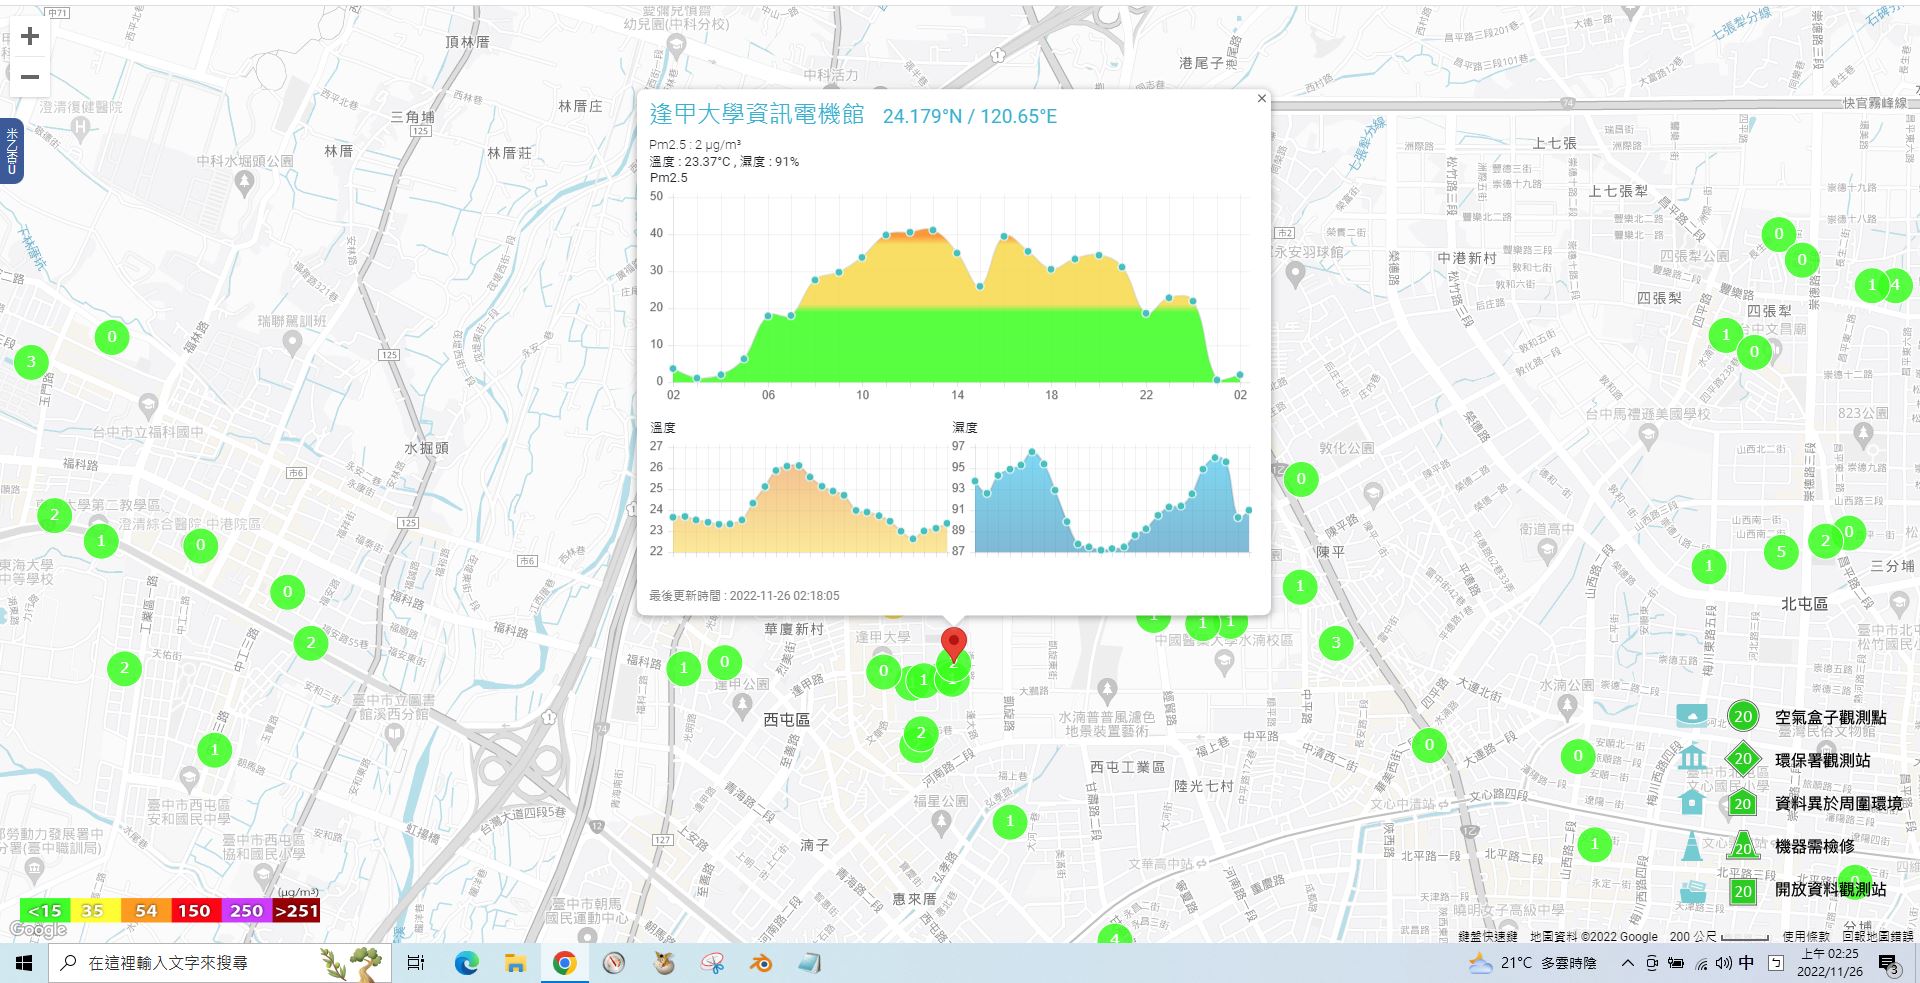Viewport: 1920px width, 983px height.
Task: Open the notification center icon
Action: [1889, 964]
